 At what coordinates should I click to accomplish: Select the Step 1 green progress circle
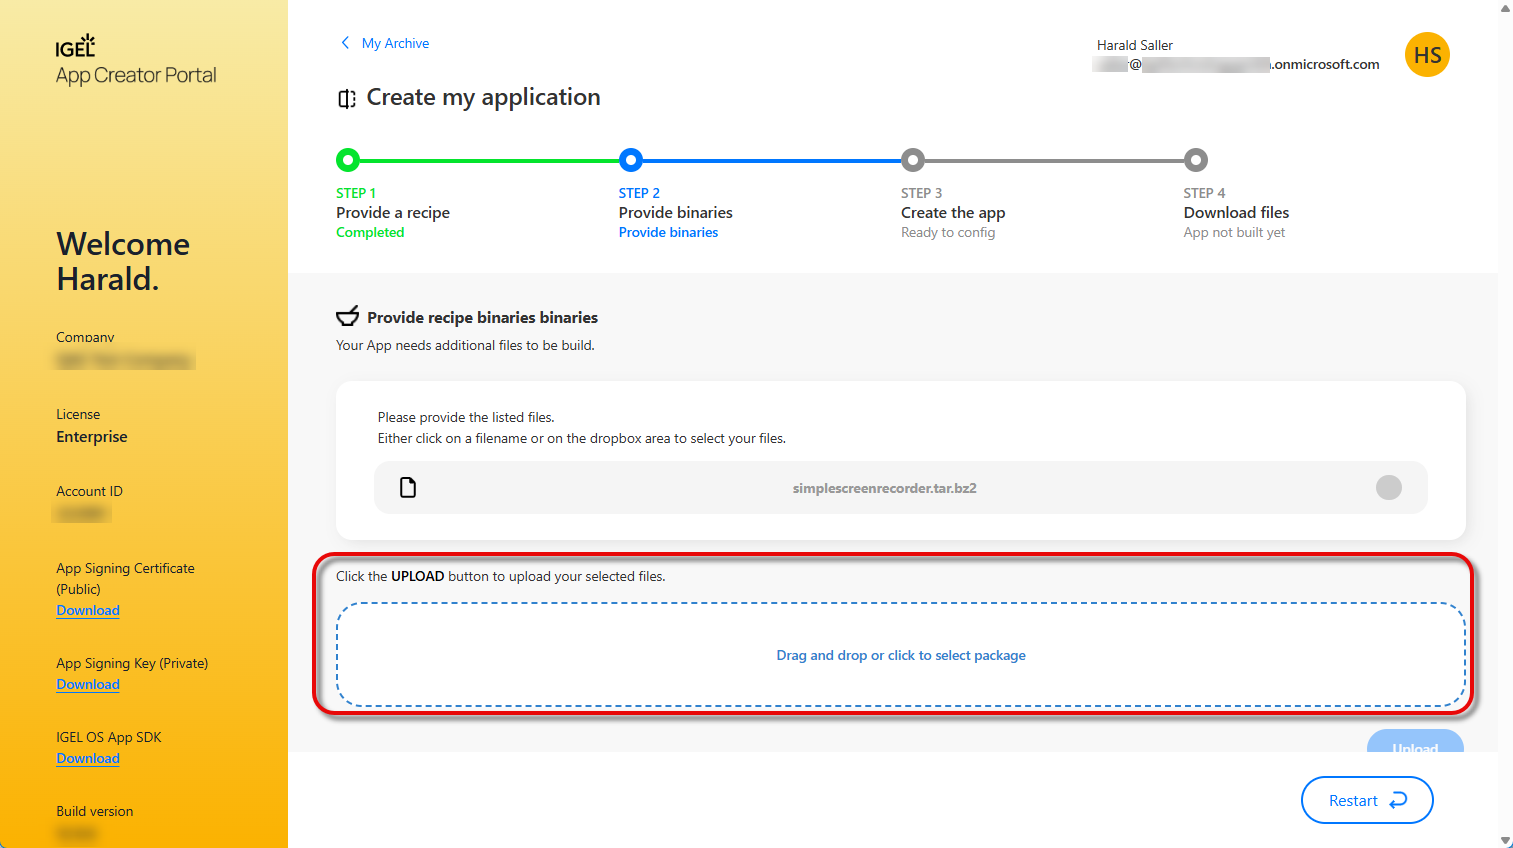pyautogui.click(x=347, y=160)
